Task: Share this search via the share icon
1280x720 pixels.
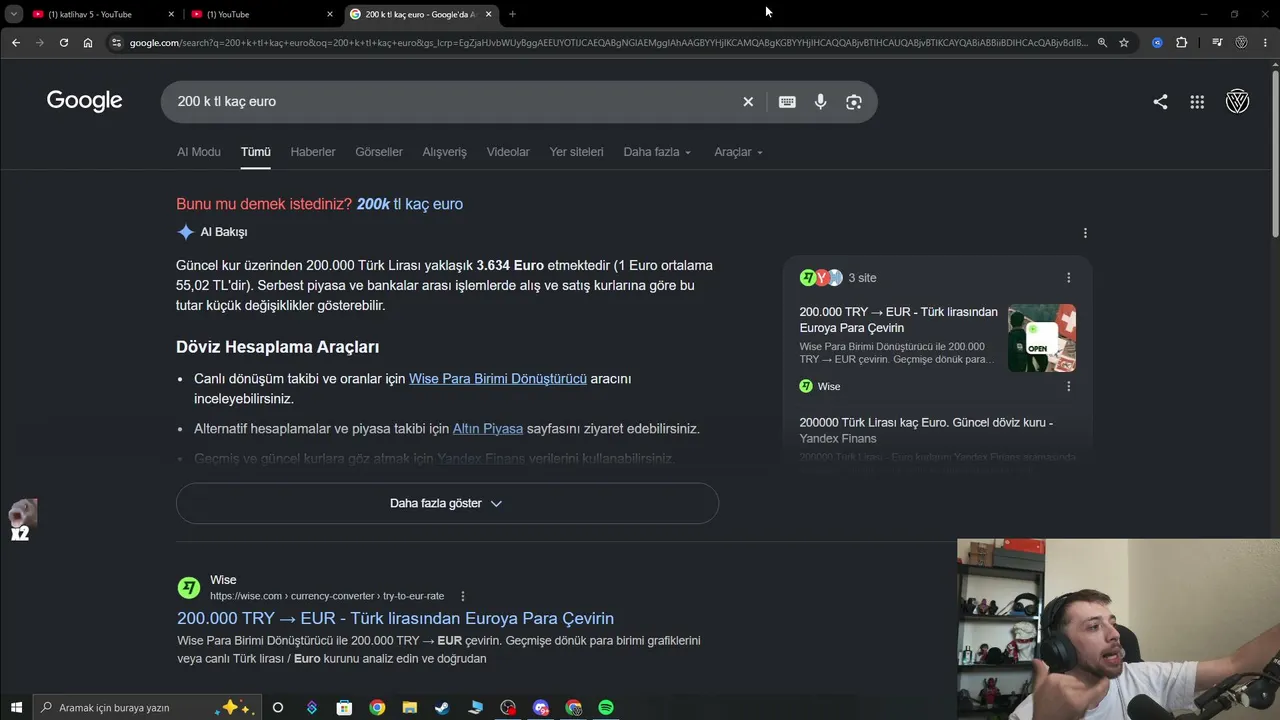Action: 1160,102
